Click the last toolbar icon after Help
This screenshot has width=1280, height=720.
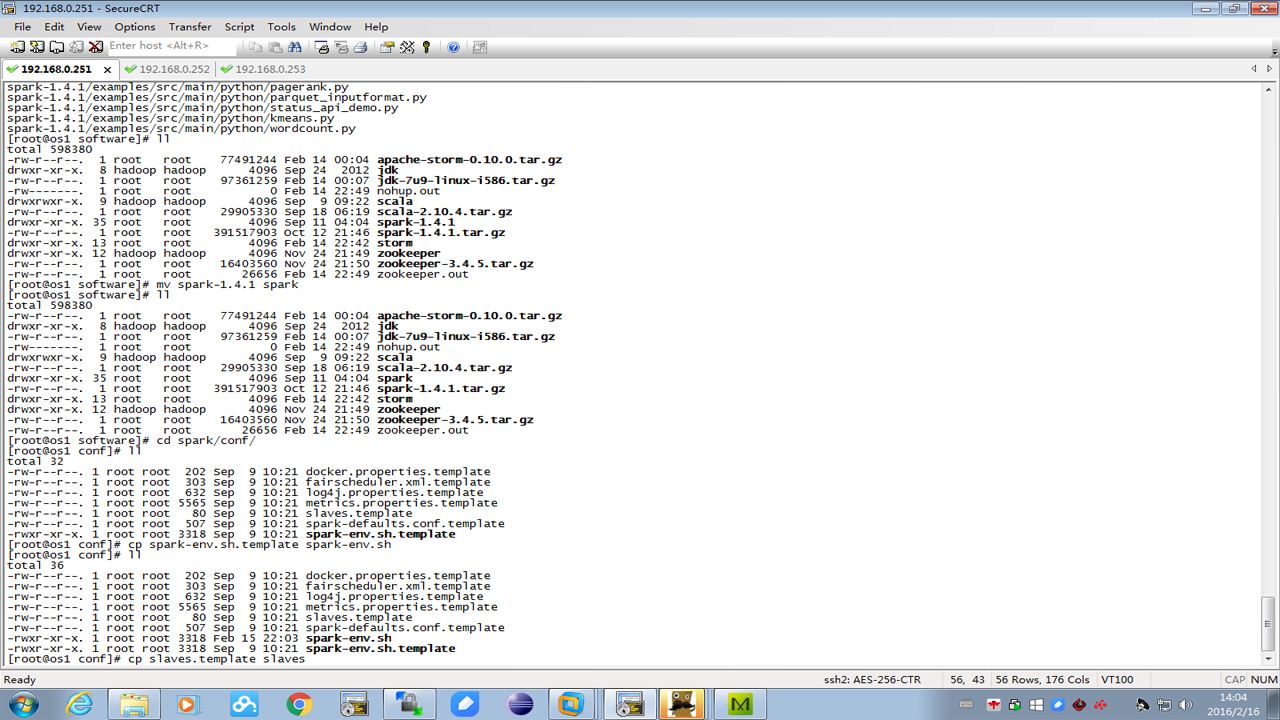[480, 47]
